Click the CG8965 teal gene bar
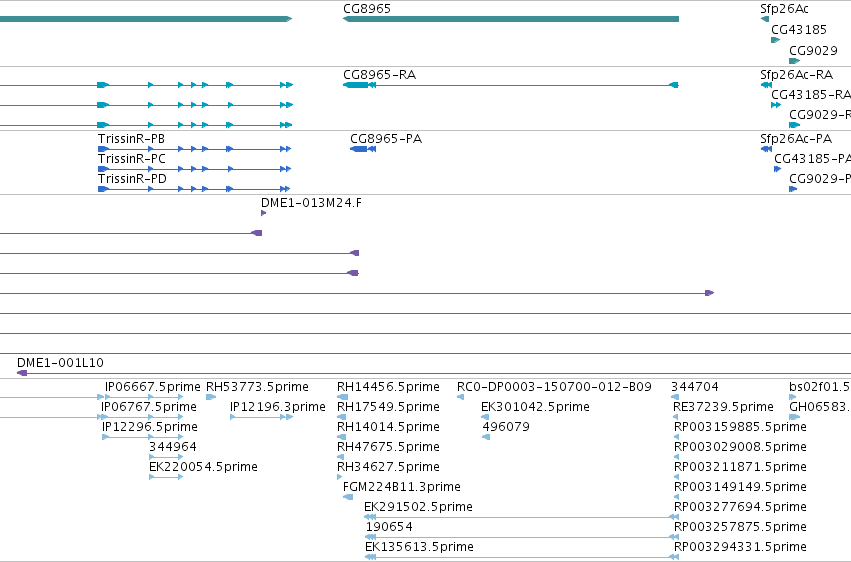This screenshot has width=851, height=562. pyautogui.click(x=511, y=19)
